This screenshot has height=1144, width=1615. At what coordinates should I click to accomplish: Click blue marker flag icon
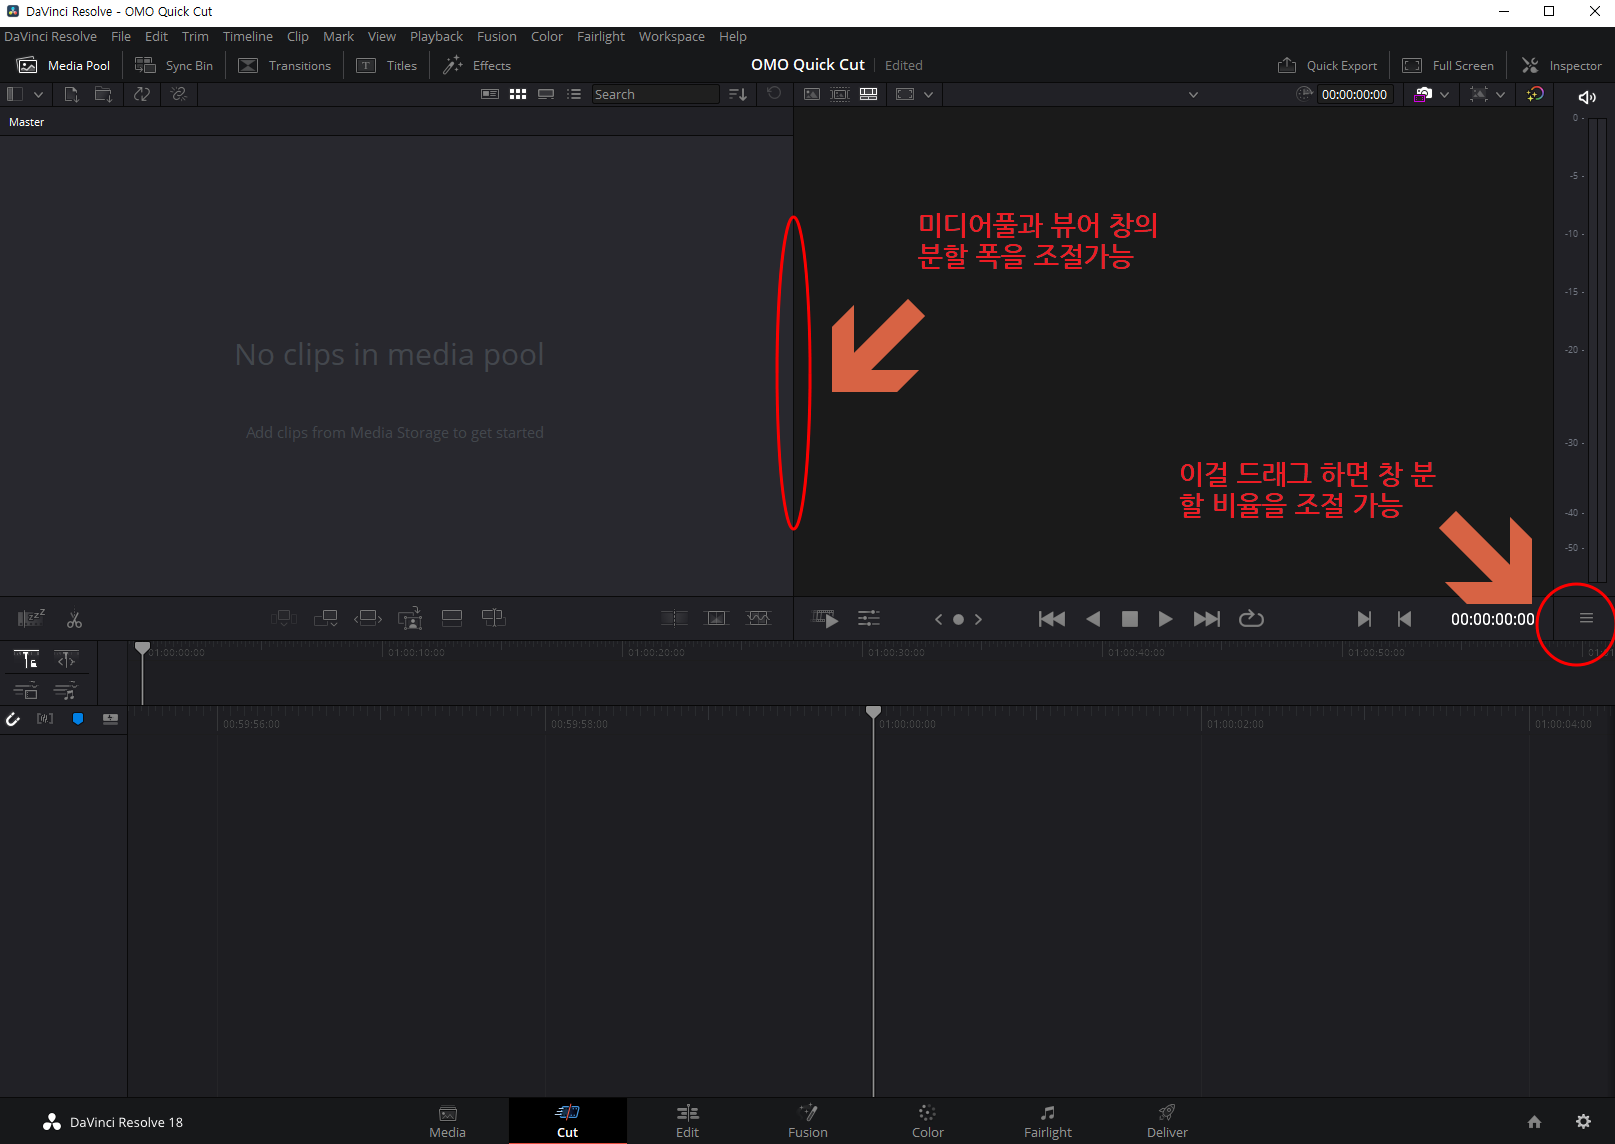[x=78, y=719]
